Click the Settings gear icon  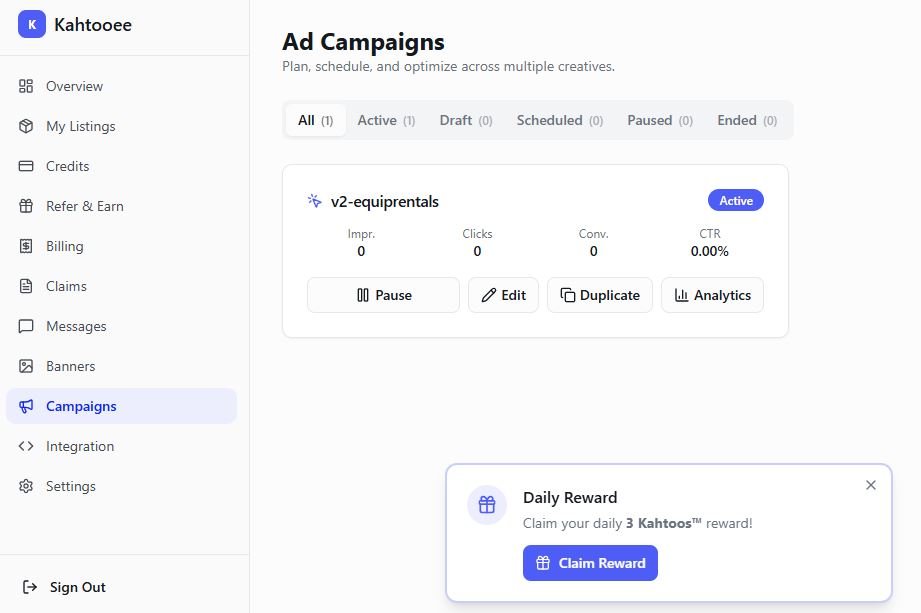pos(28,486)
